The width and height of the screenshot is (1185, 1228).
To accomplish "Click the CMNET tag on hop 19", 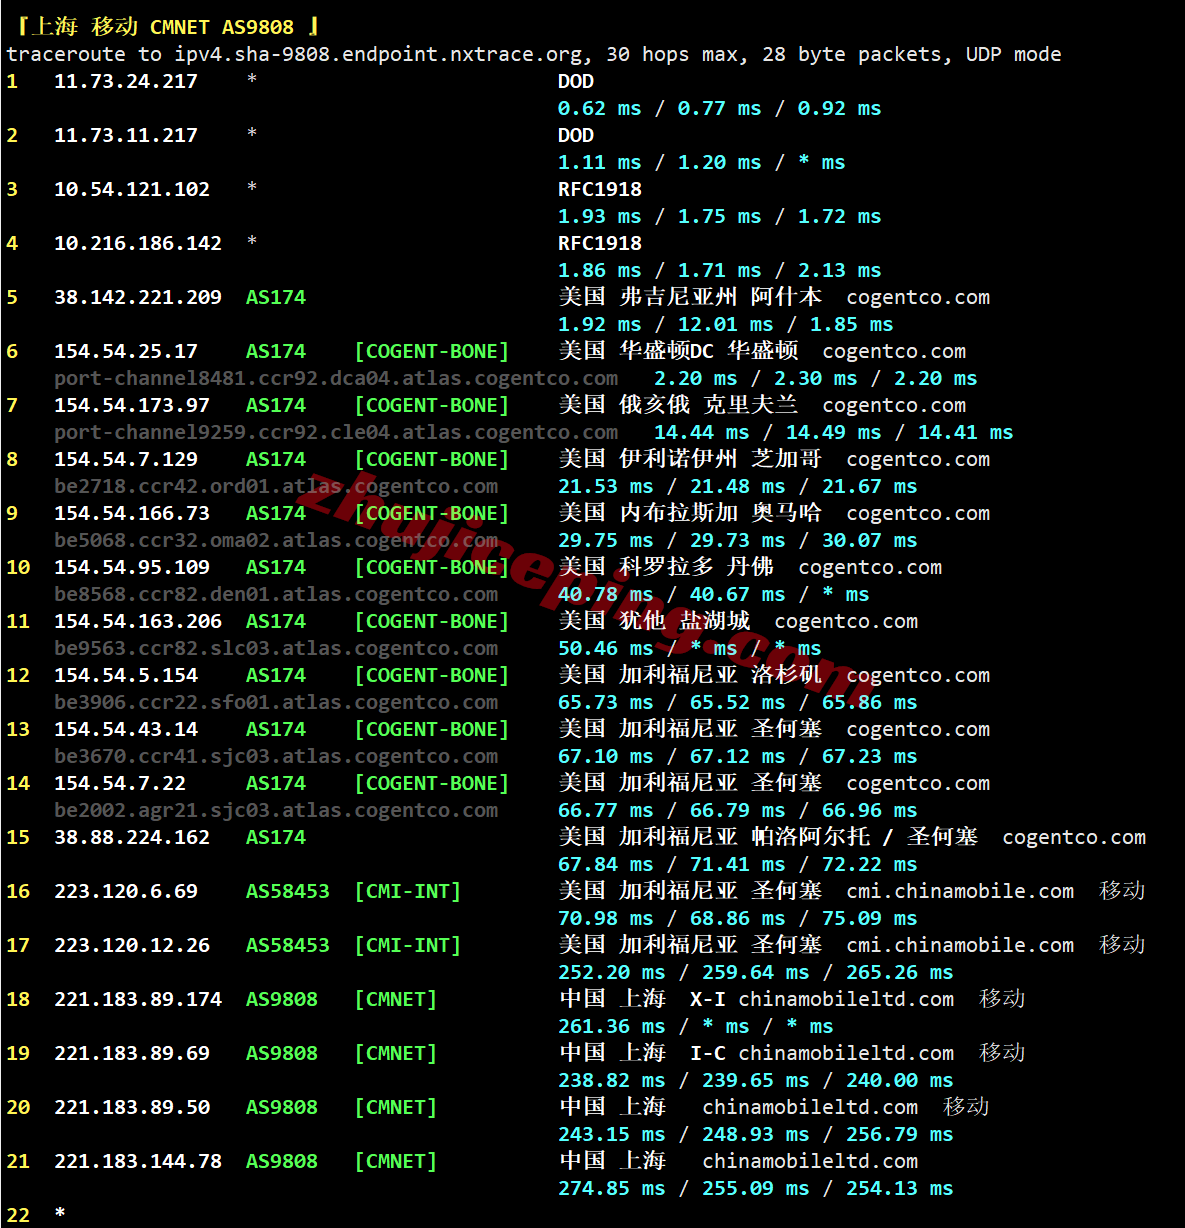I will point(396,1053).
